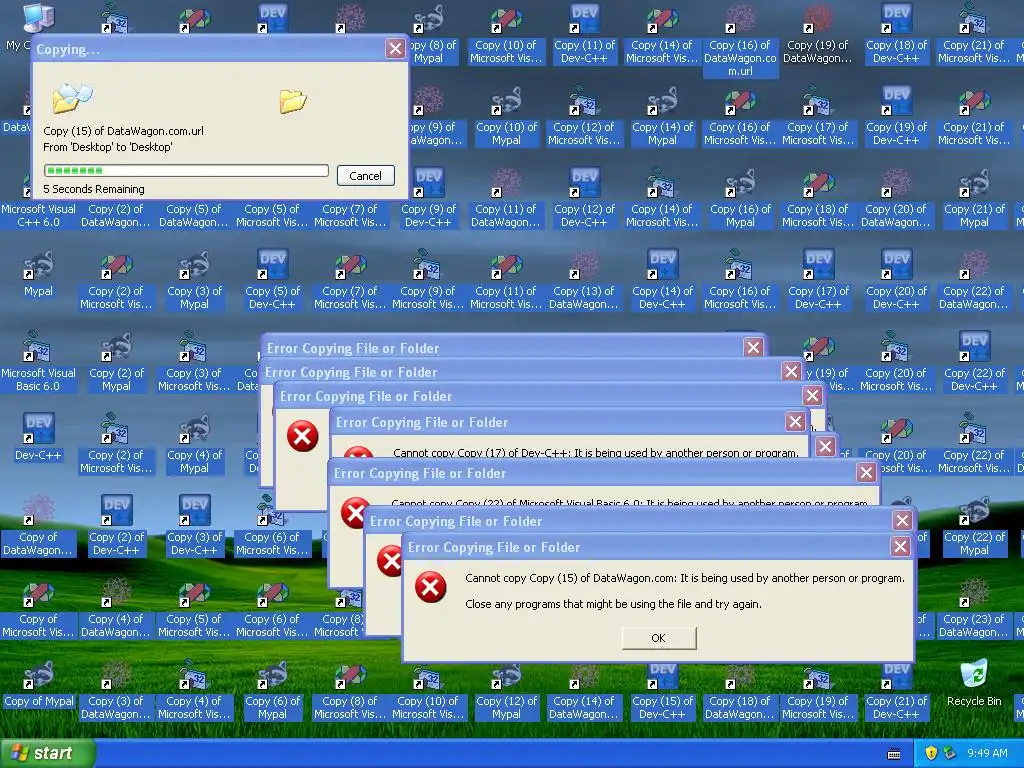Select the Copy of Mypal shortcut
The width and height of the screenshot is (1024, 768).
tap(38, 684)
